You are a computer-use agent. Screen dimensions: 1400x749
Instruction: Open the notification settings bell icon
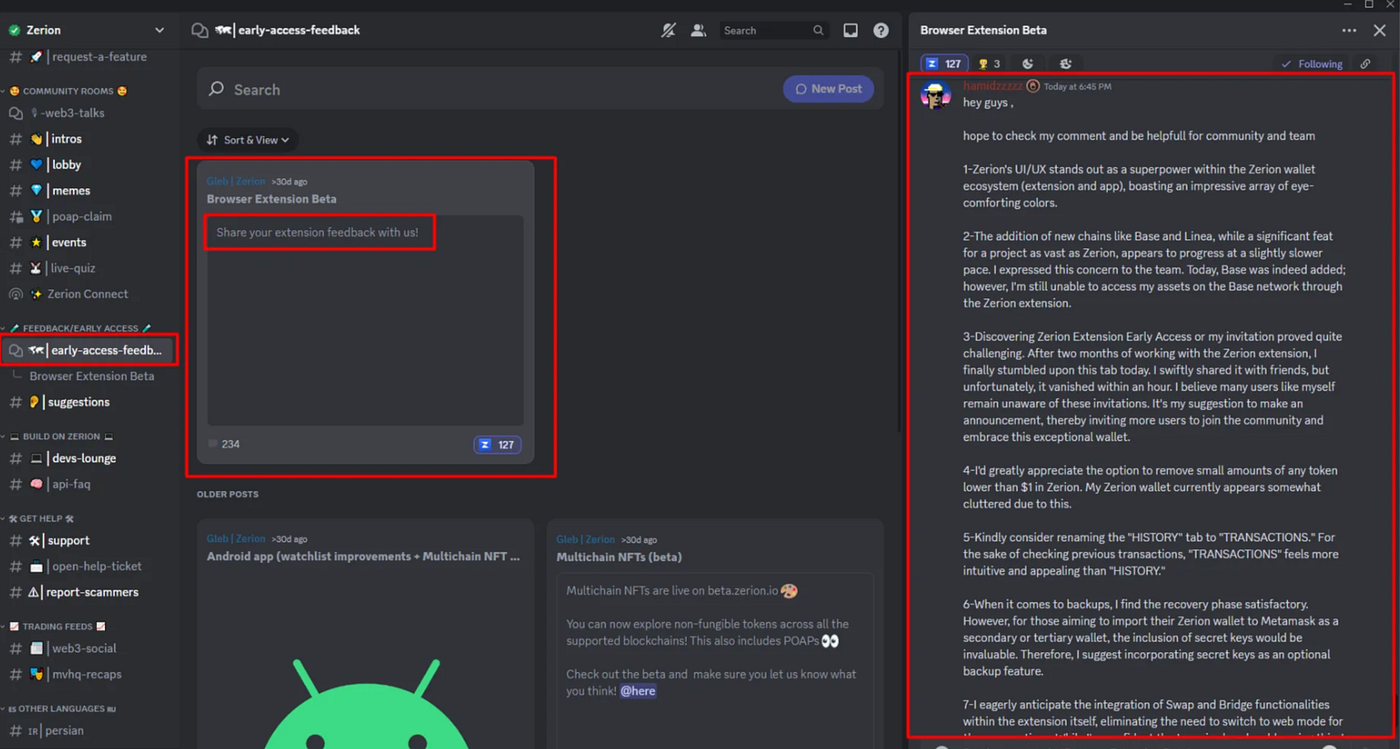(668, 31)
